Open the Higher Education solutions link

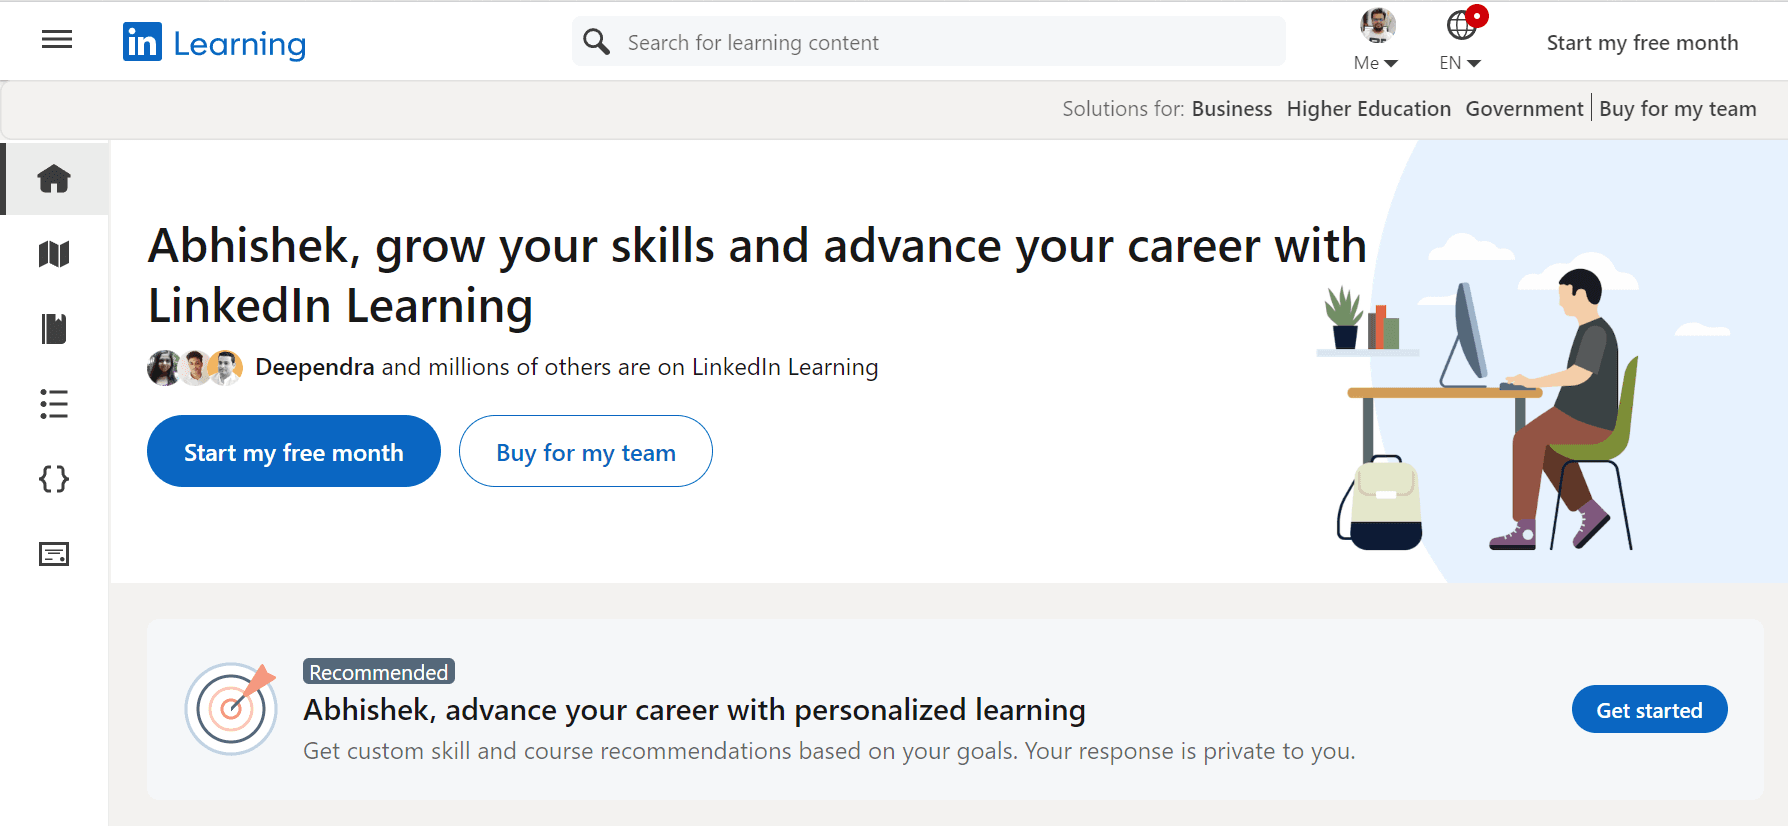[1368, 109]
